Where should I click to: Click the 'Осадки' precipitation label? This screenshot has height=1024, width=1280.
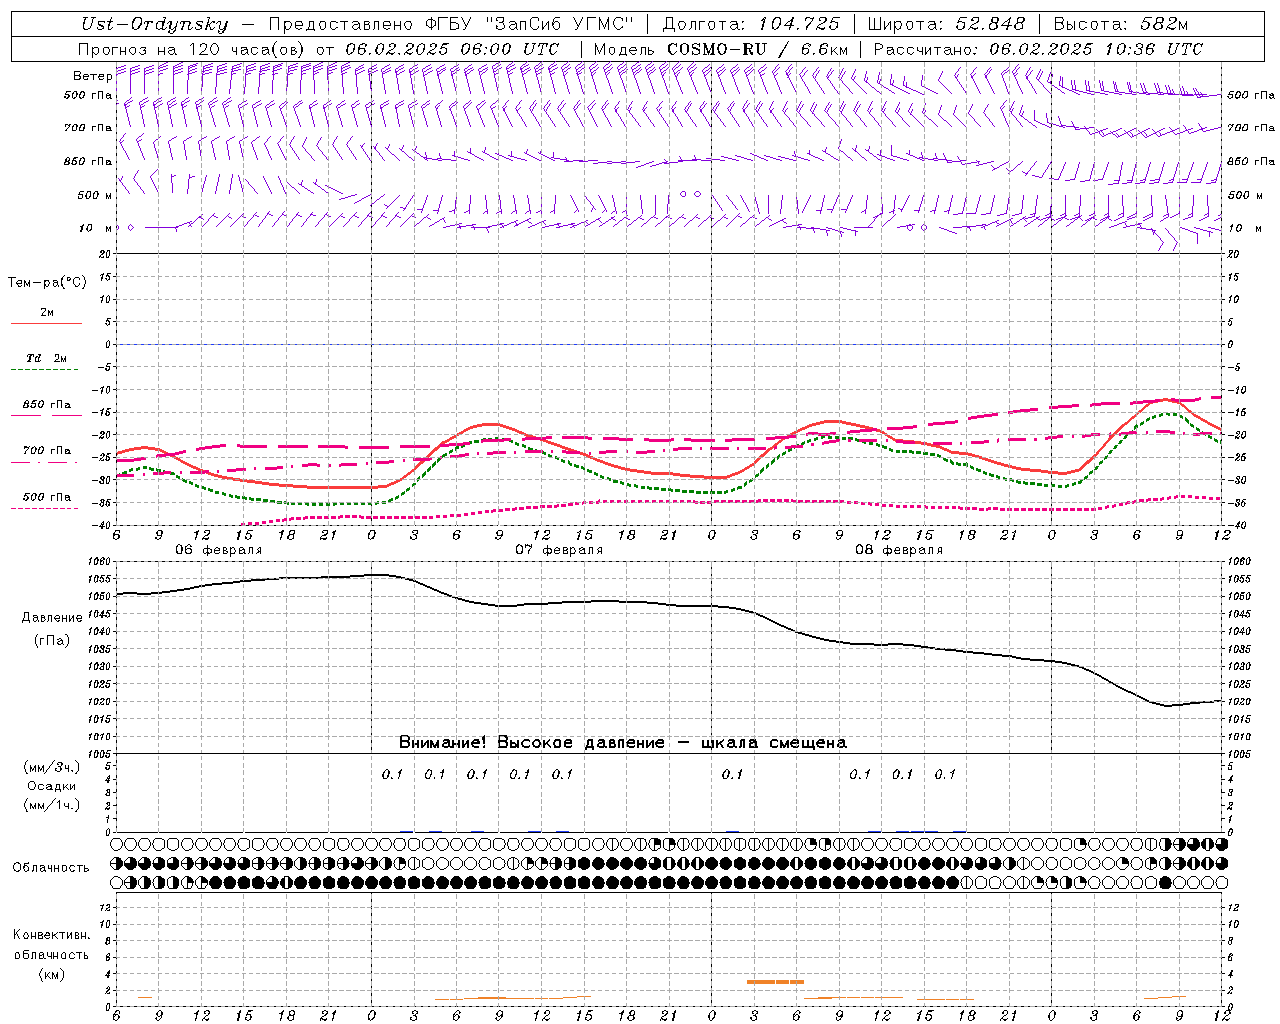click(x=52, y=786)
